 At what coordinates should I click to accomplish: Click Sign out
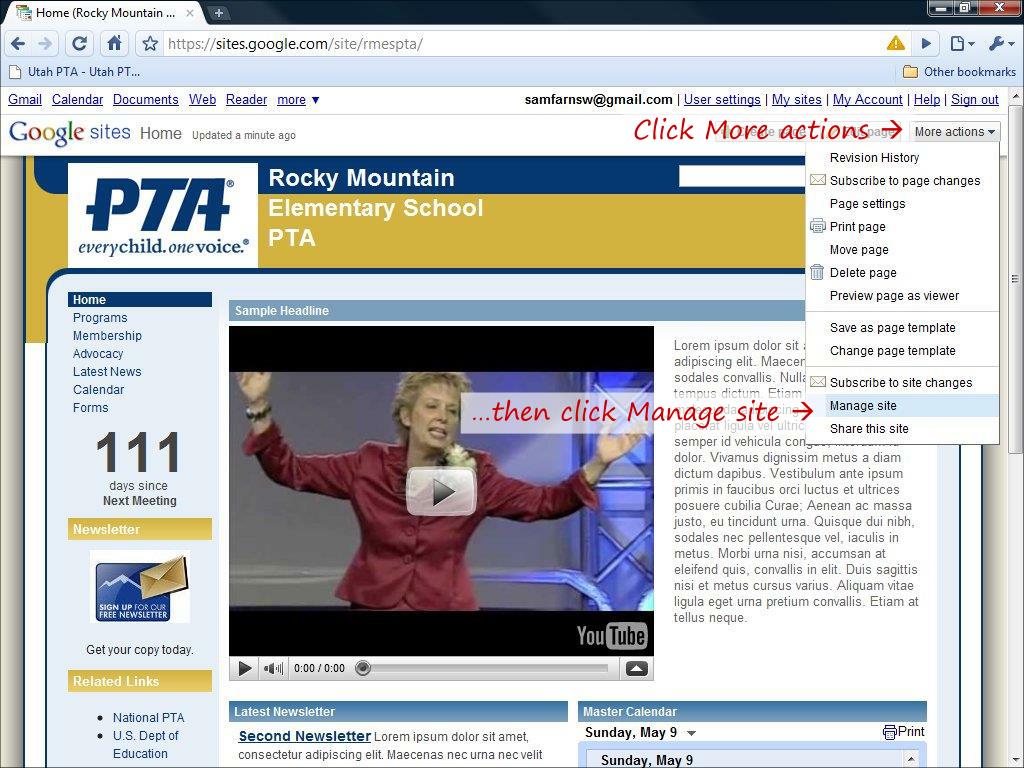pyautogui.click(x=974, y=99)
